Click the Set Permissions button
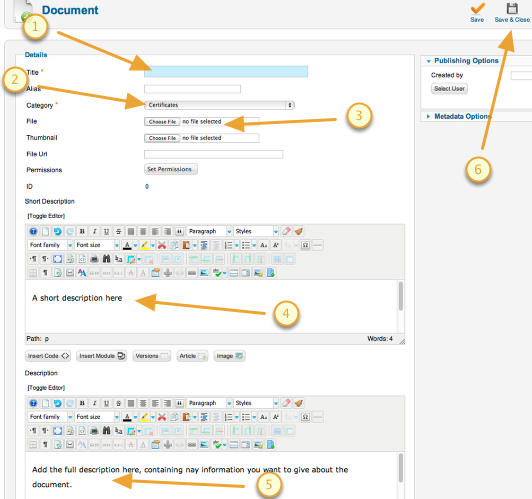Viewport: 532px width, 499px height. [x=171, y=169]
